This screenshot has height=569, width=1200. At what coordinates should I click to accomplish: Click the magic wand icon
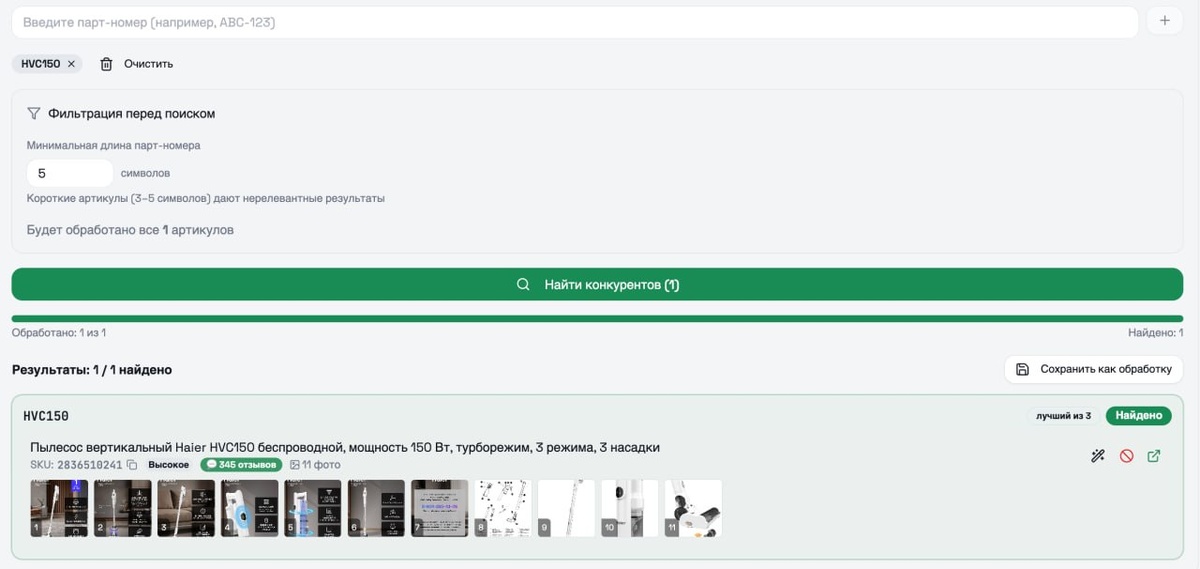(x=1098, y=456)
